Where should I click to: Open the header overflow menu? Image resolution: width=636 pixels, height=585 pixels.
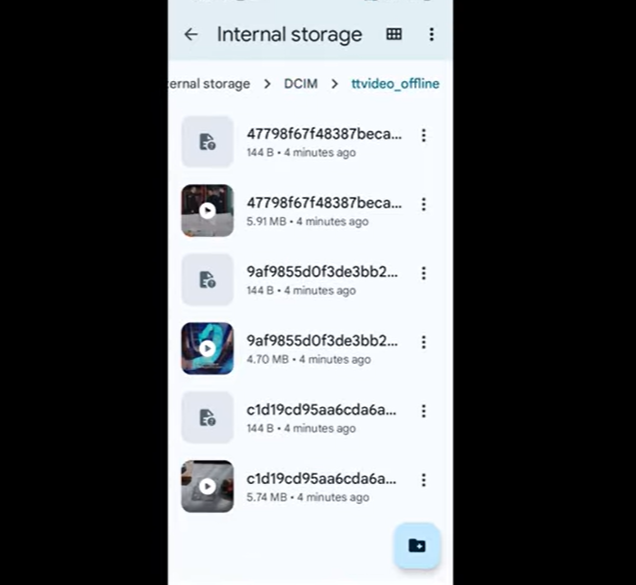point(432,34)
